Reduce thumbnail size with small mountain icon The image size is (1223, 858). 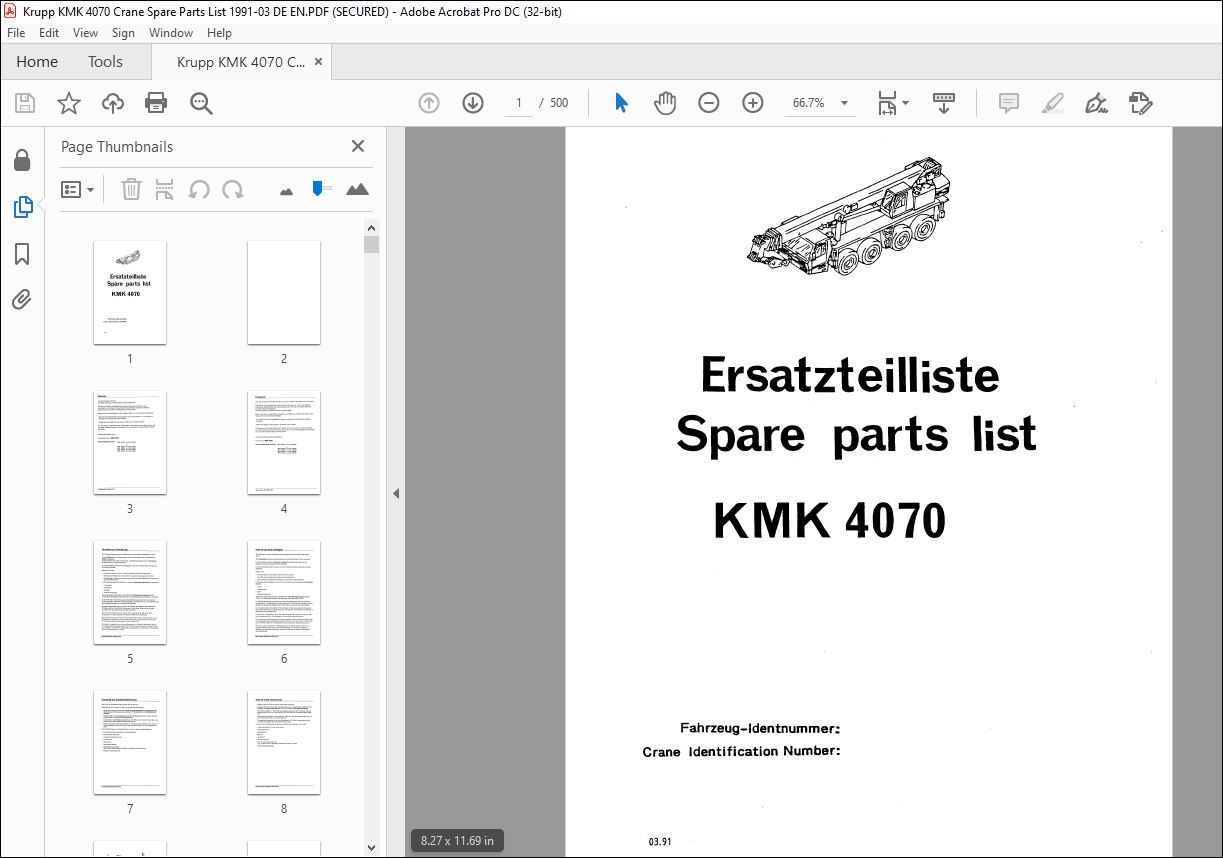pos(287,190)
